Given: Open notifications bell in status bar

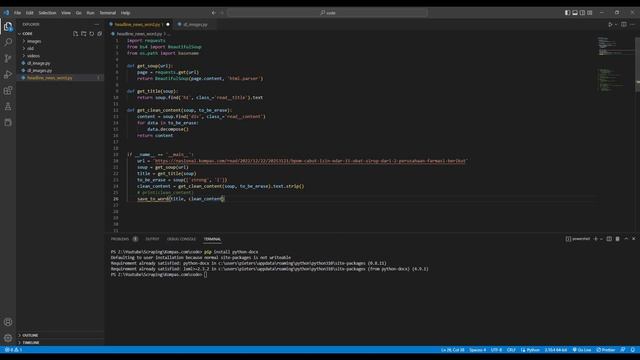Looking at the screenshot, I should (x=633, y=350).
